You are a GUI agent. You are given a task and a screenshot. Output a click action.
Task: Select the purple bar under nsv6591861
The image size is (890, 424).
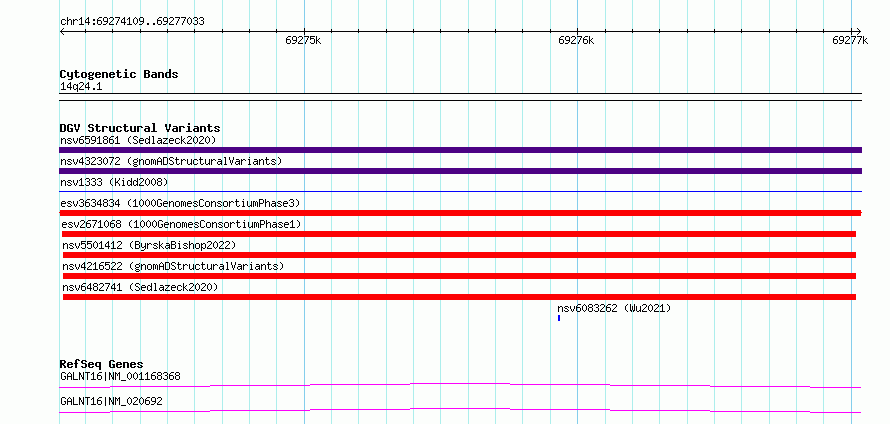click(460, 150)
